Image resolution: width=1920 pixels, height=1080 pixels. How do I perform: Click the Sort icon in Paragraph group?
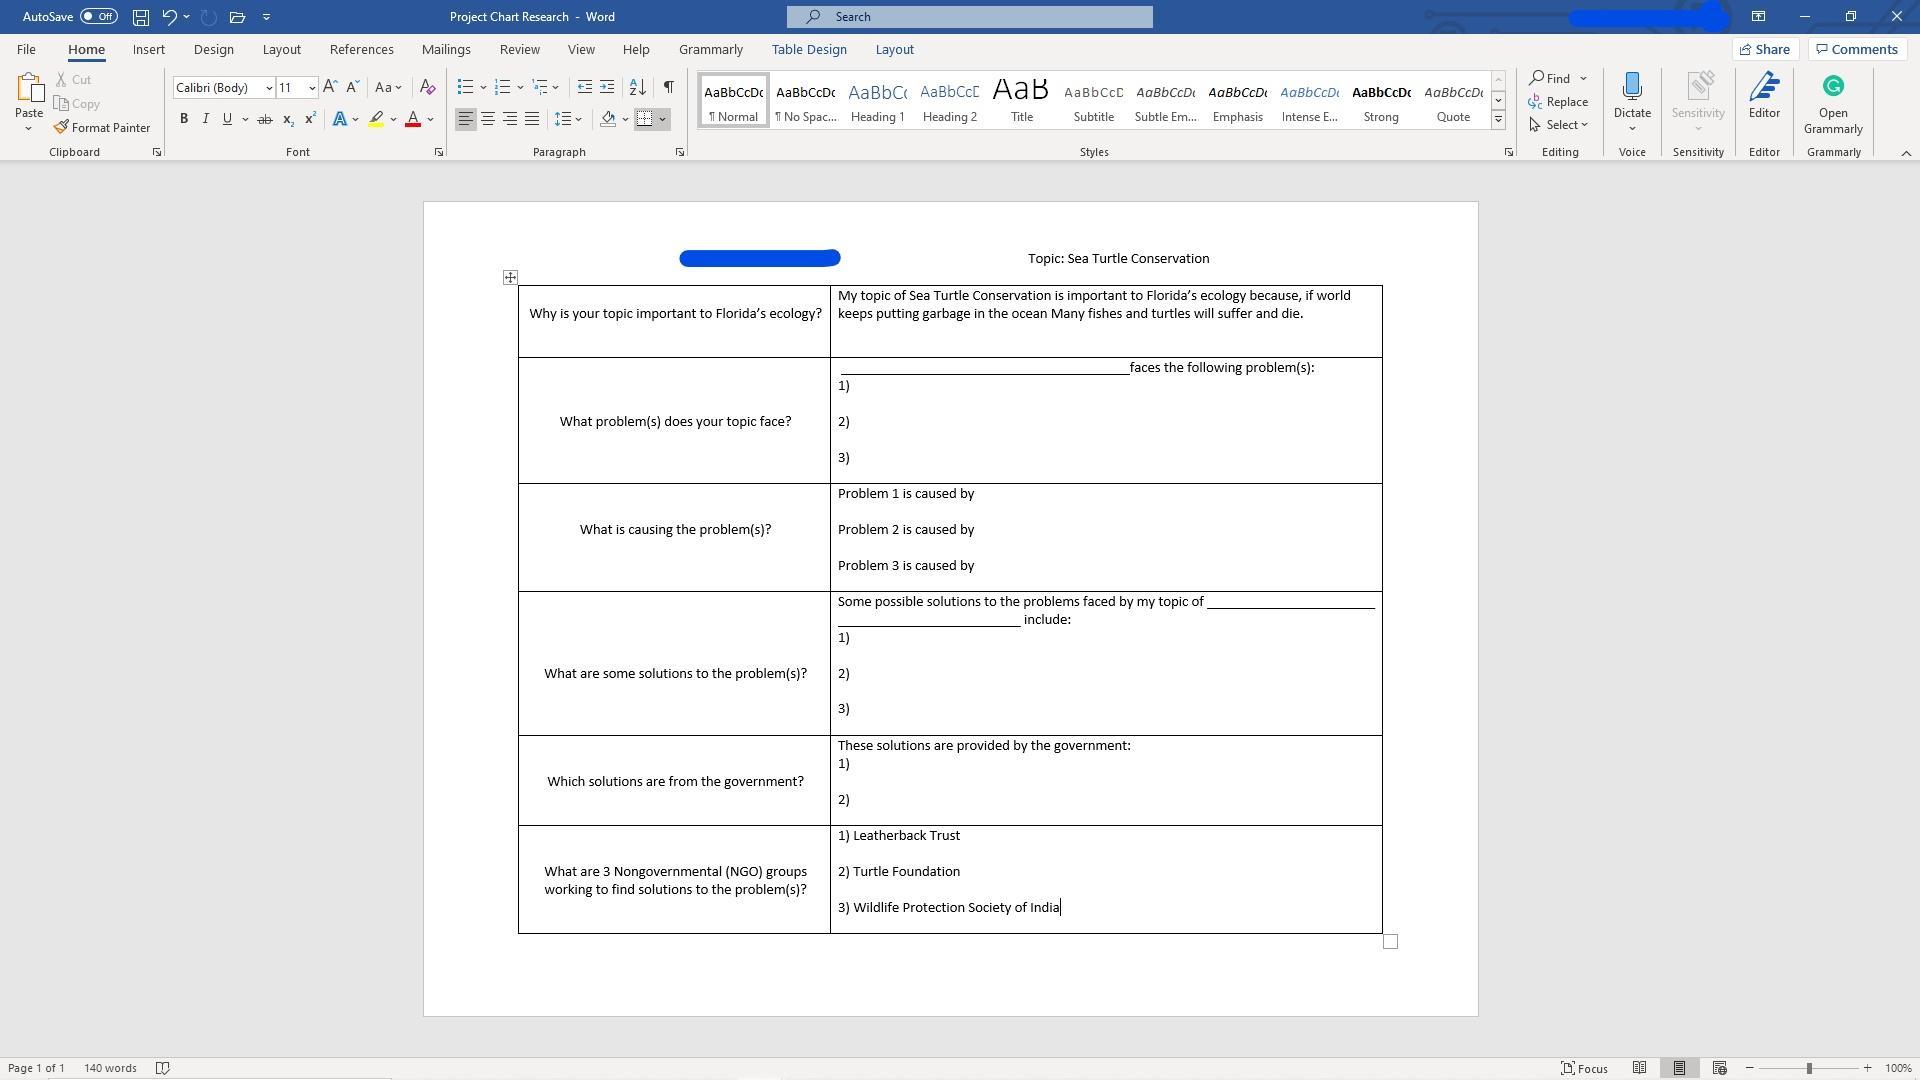(x=637, y=87)
